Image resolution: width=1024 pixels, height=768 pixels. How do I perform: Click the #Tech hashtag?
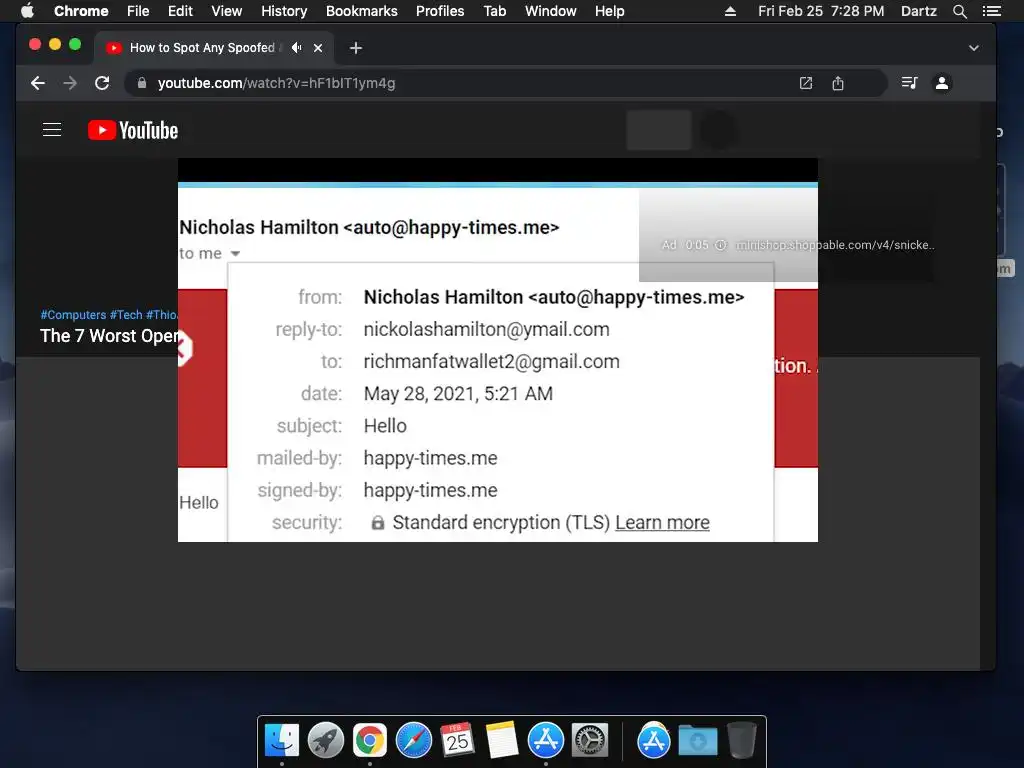point(126,315)
